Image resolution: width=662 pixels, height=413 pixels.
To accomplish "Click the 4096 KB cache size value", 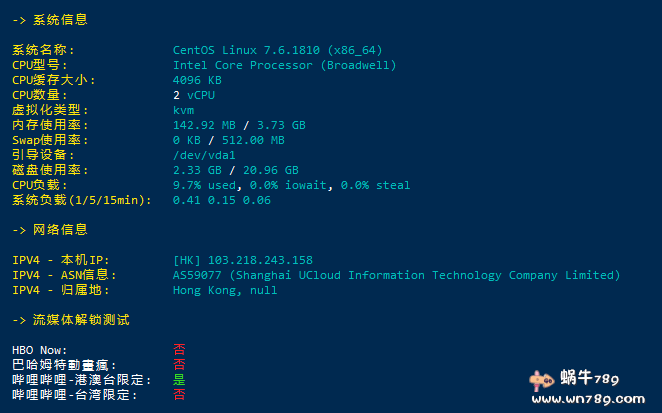I will [197, 80].
